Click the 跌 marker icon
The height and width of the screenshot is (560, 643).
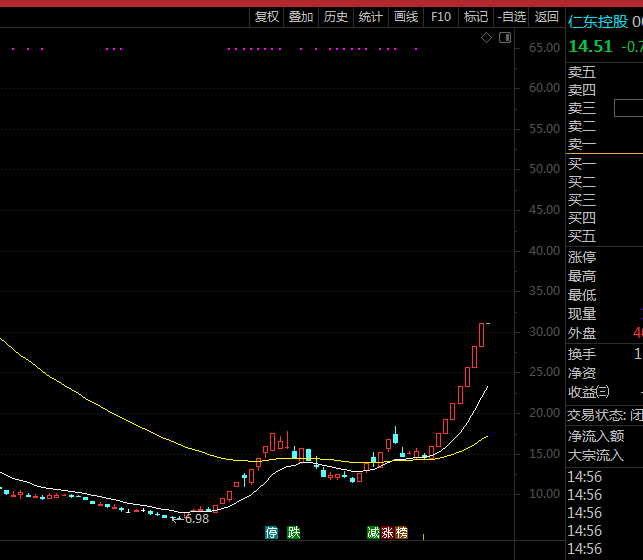click(x=294, y=533)
